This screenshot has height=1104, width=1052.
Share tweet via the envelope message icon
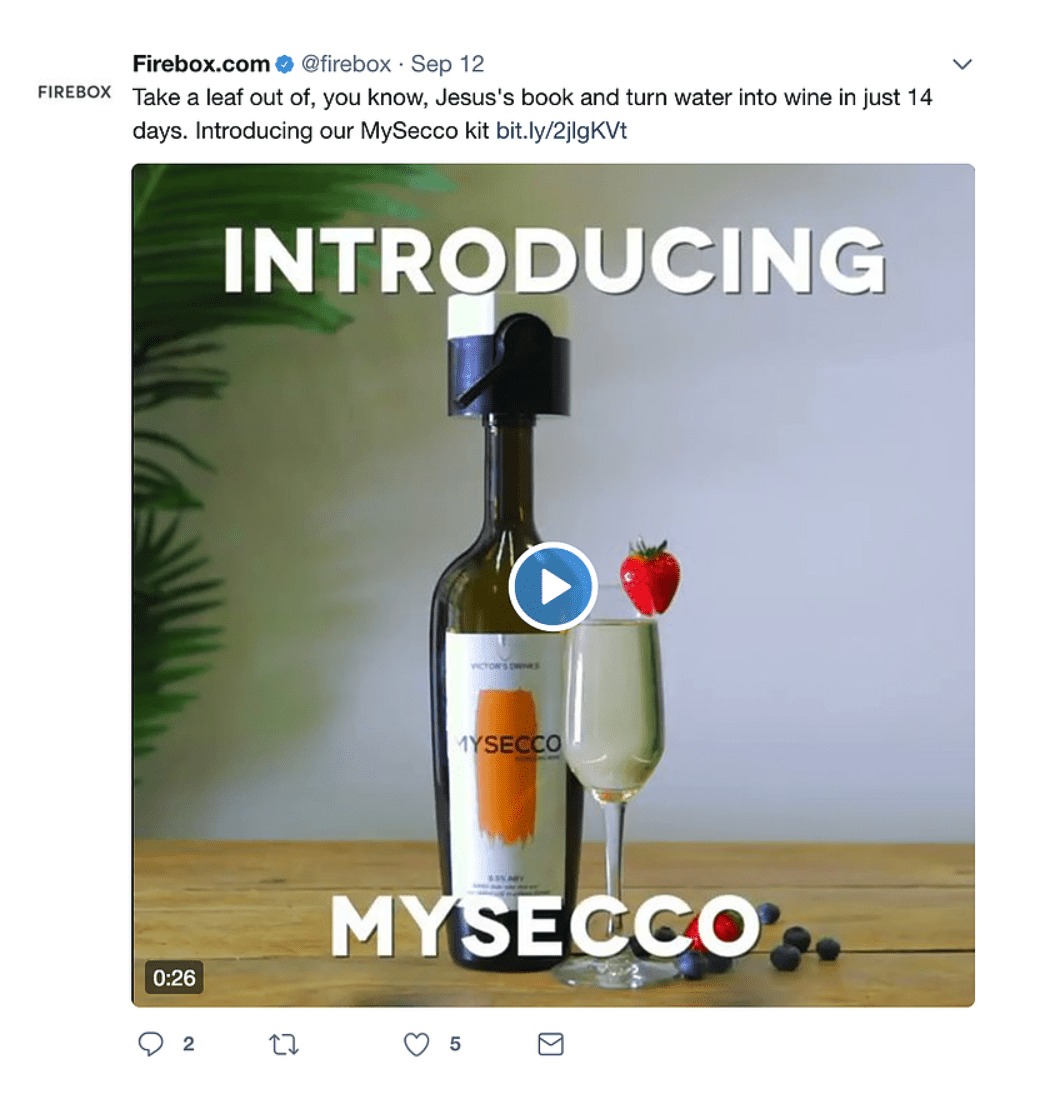pyautogui.click(x=551, y=1044)
